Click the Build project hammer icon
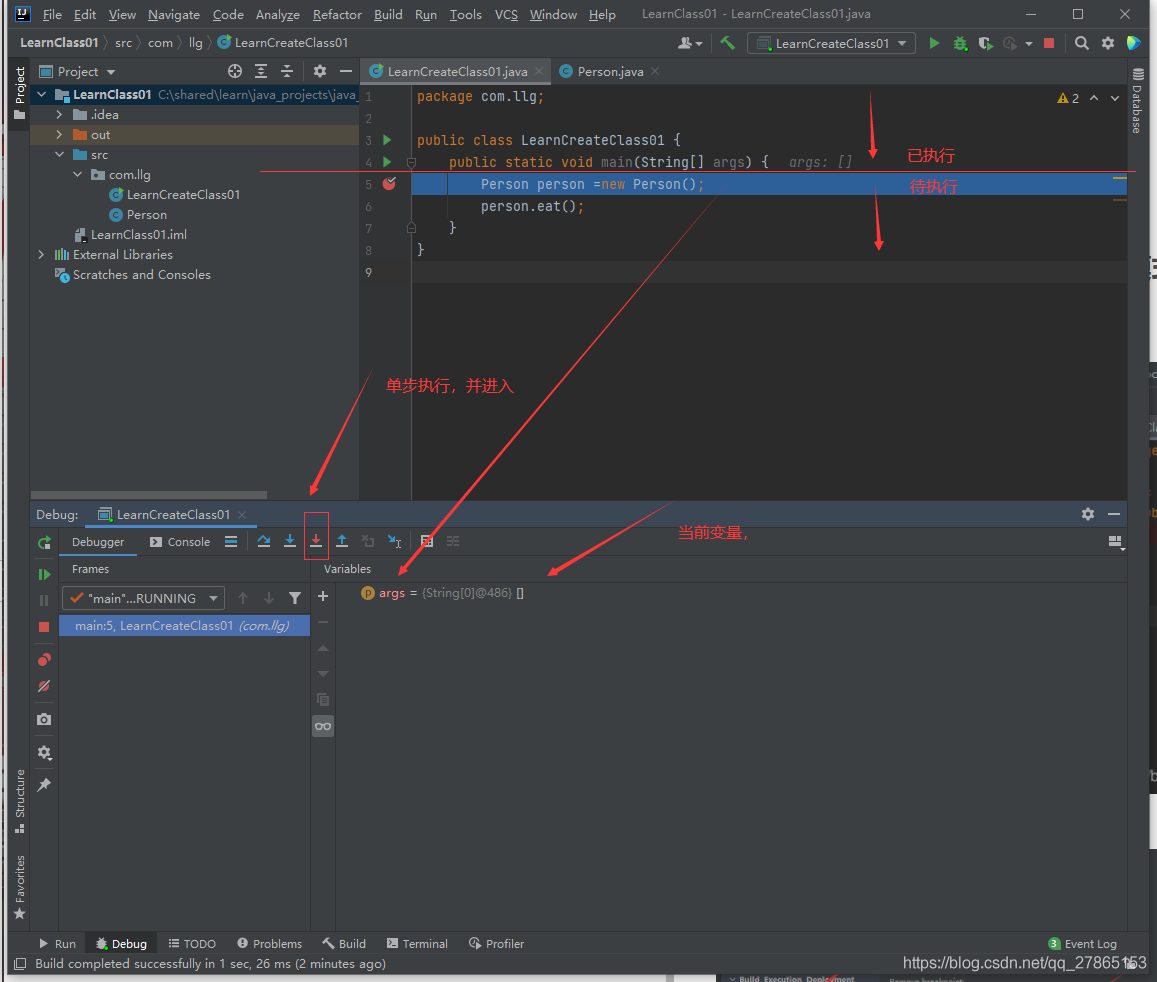 click(x=728, y=43)
